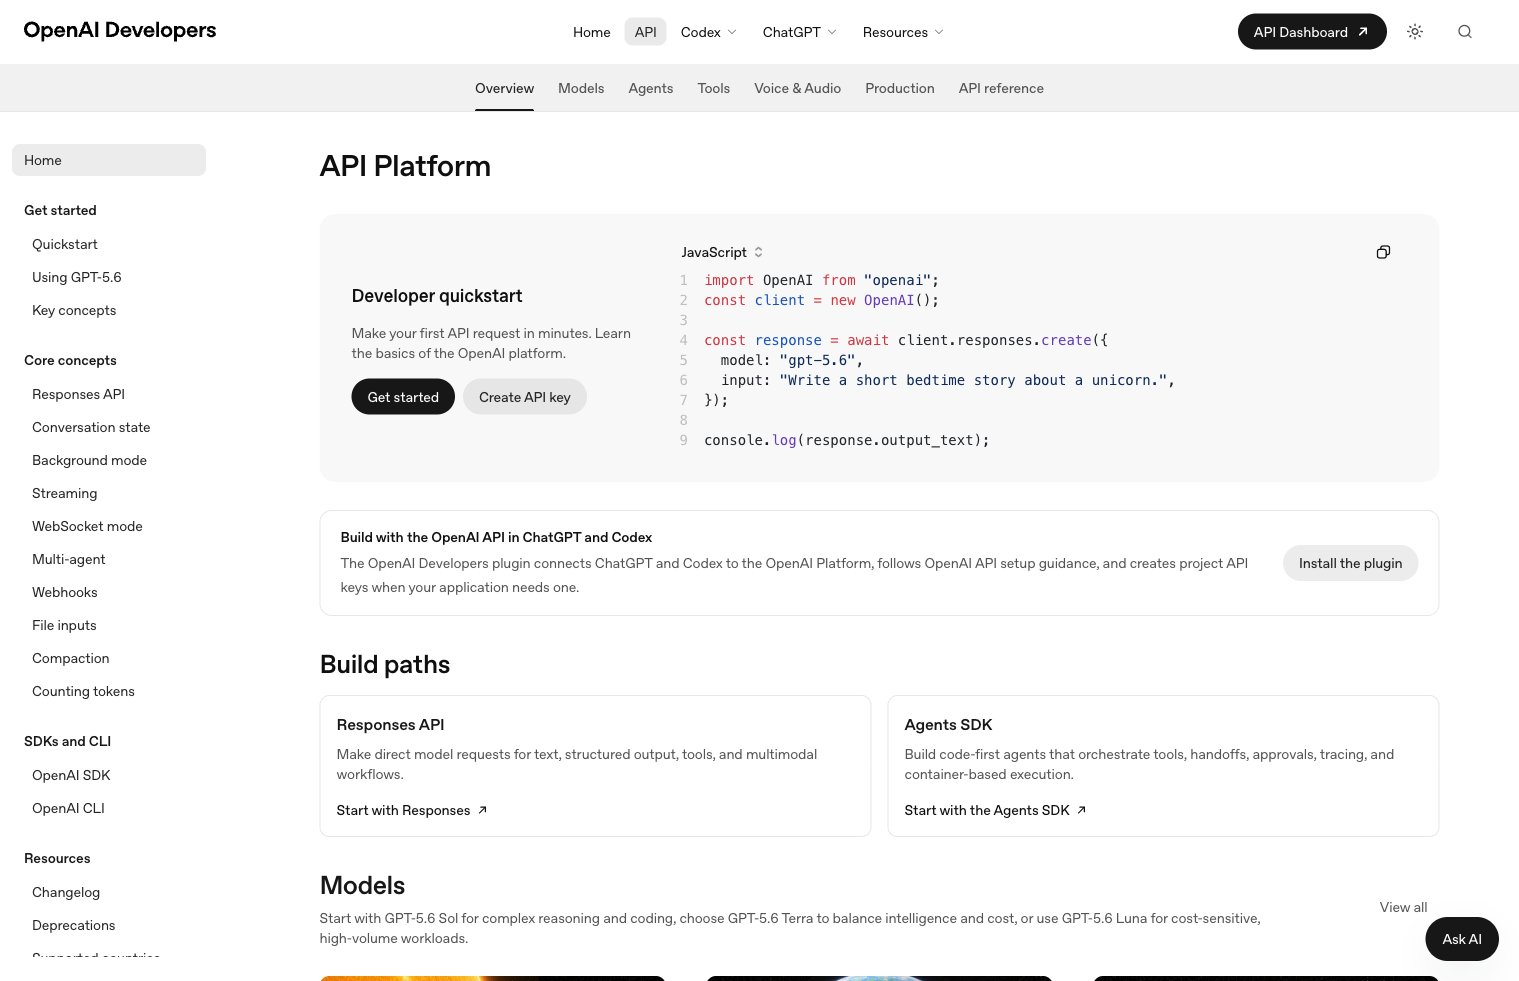Open search with magnifier icon
Image resolution: width=1519 pixels, height=981 pixels.
click(1464, 32)
